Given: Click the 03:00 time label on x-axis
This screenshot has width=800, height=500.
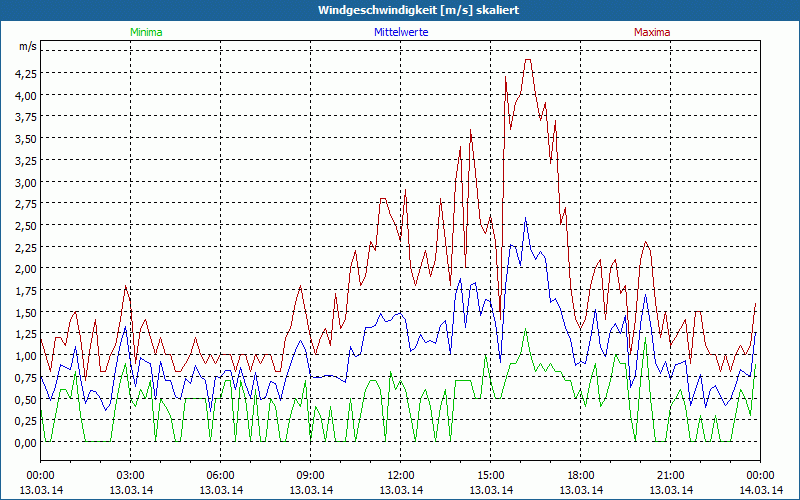Looking at the screenshot, I should pyautogui.click(x=131, y=476).
